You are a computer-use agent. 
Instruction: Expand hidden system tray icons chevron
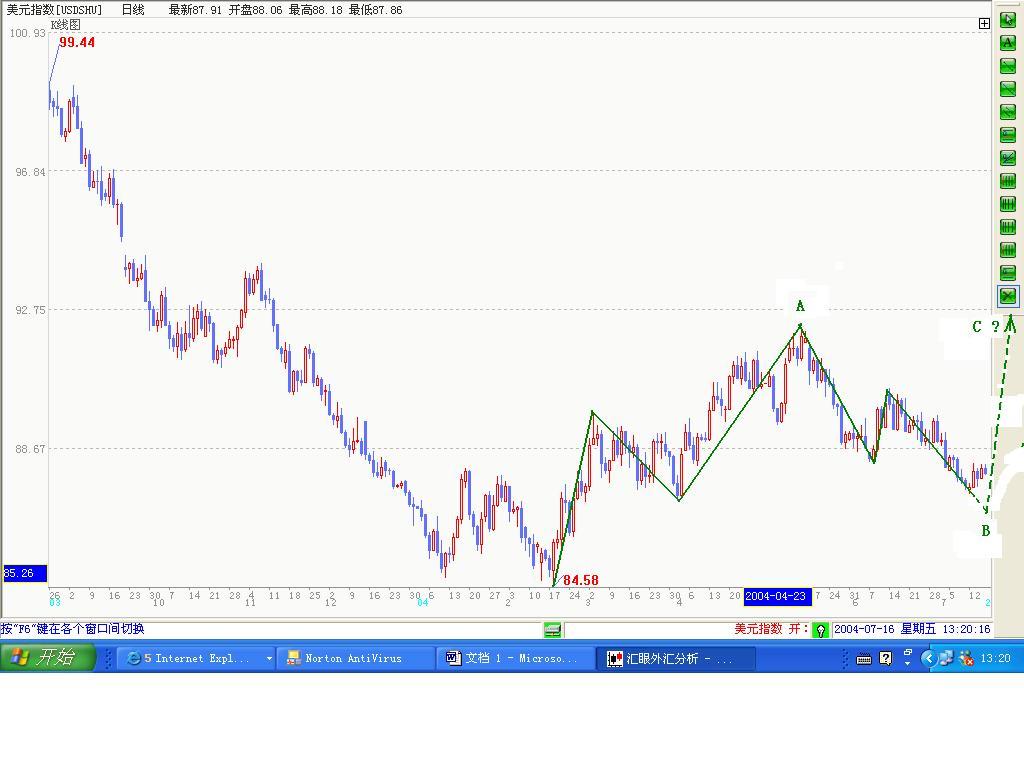927,658
